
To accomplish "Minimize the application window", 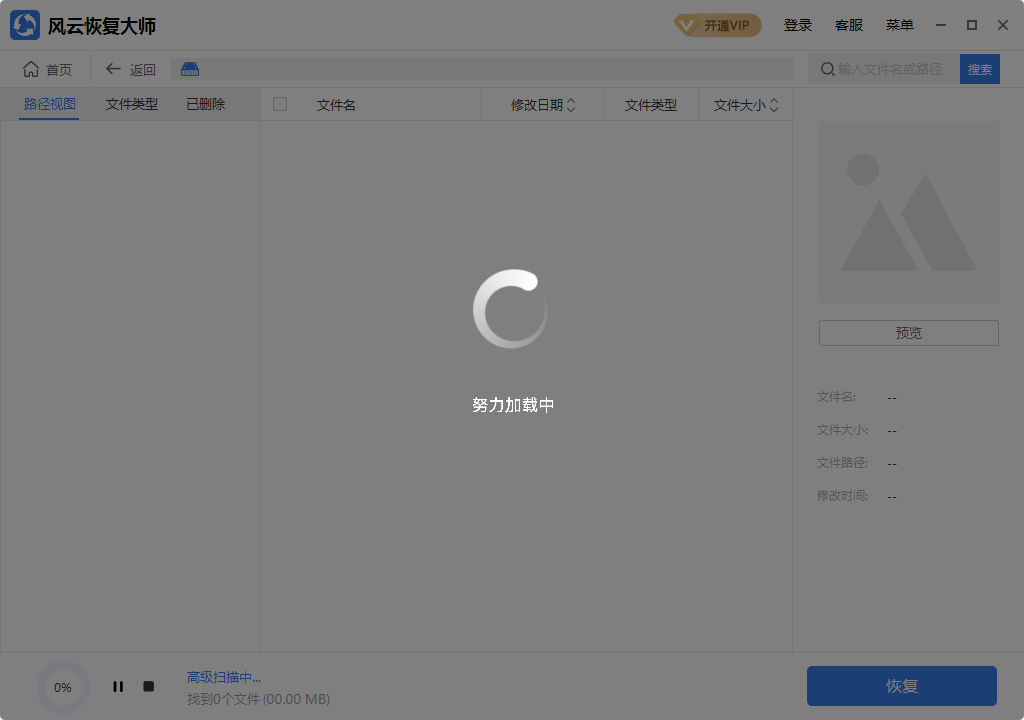I will click(941, 25).
